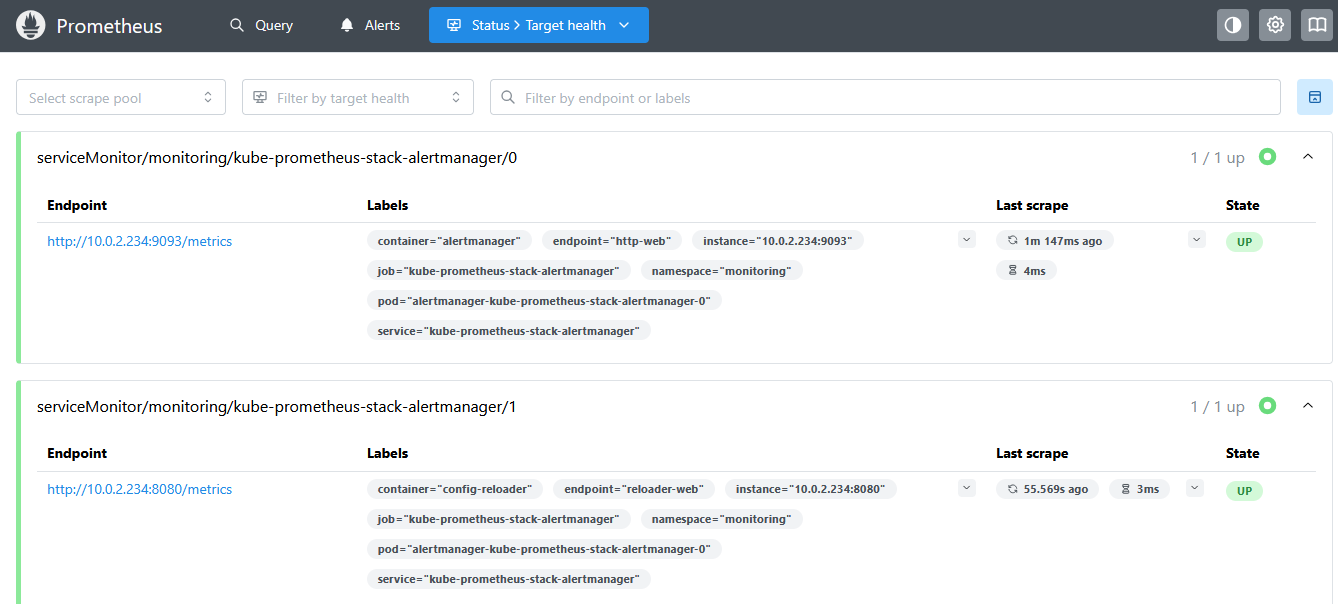The height and width of the screenshot is (604, 1338).
Task: Click the collapse-all pools icon button
Action: click(x=1315, y=97)
